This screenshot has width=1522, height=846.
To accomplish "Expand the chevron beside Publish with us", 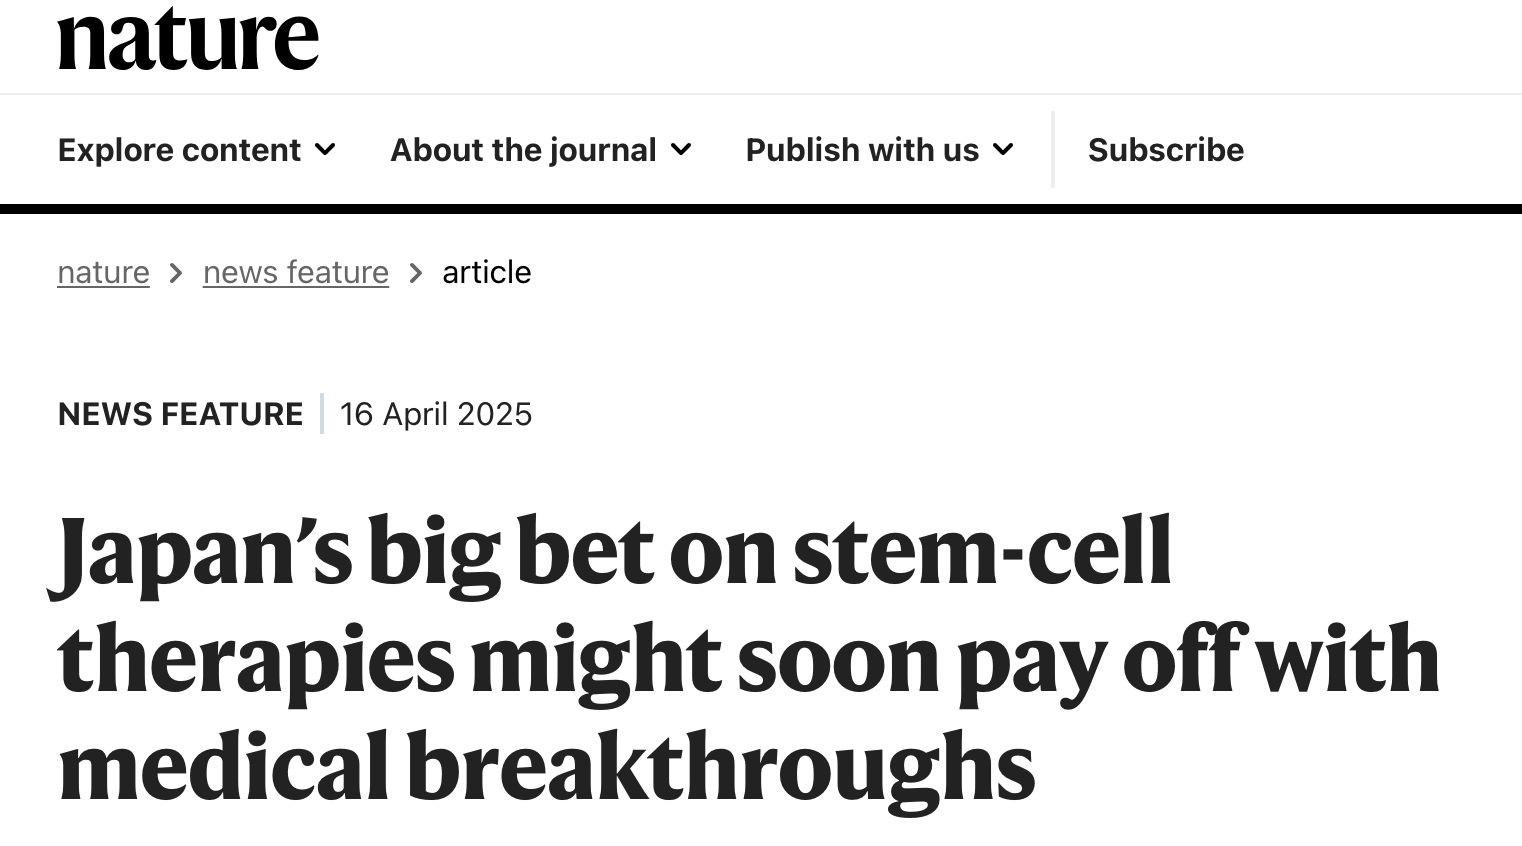I will click(x=1003, y=150).
